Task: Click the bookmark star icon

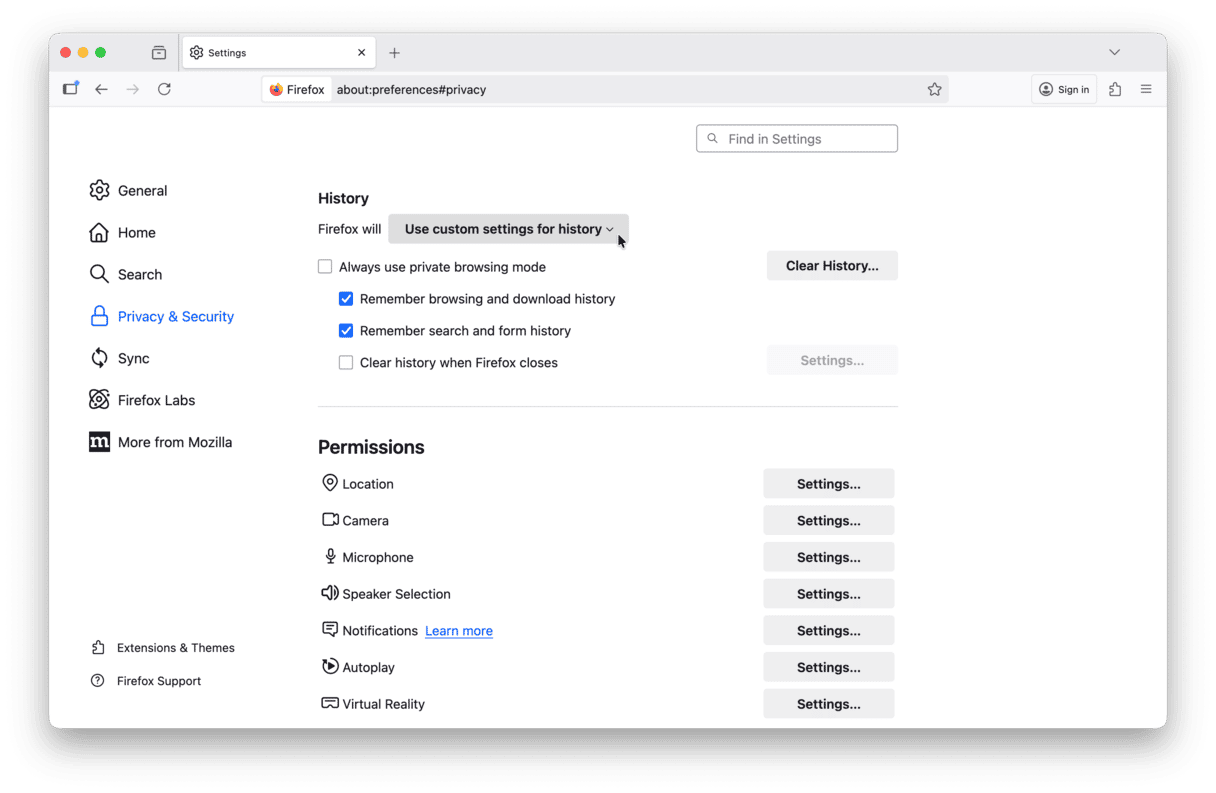Action: click(x=934, y=89)
